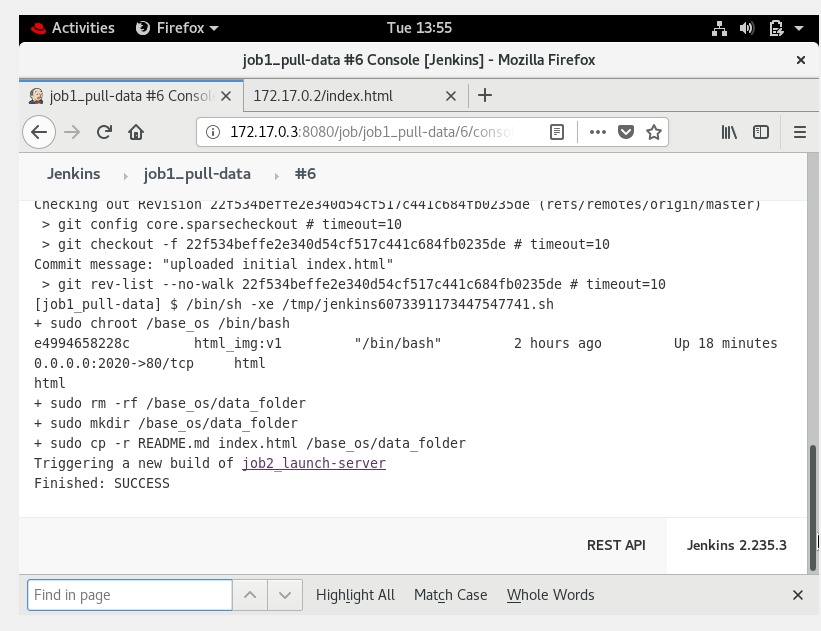Screen dimensions: 821x631
Task: Click the "/bin/sh -xe /tmp/jenkins" script line
Action: (294, 304)
